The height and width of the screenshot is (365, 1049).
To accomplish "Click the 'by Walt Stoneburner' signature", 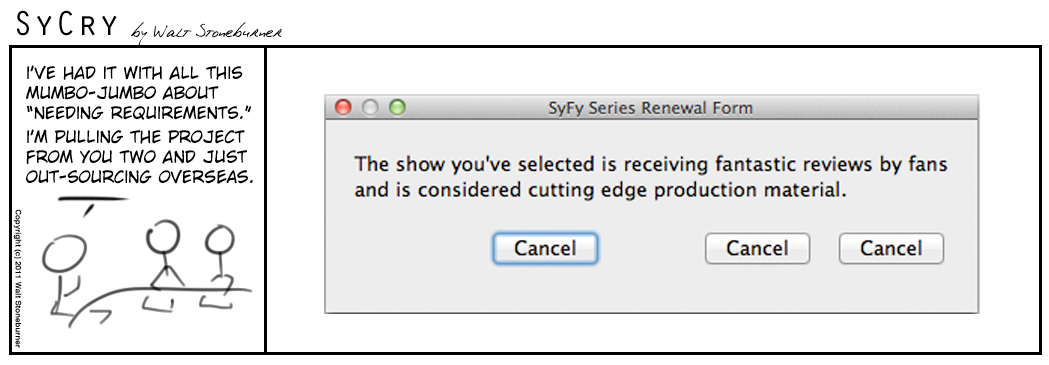I will pyautogui.click(x=207, y=33).
